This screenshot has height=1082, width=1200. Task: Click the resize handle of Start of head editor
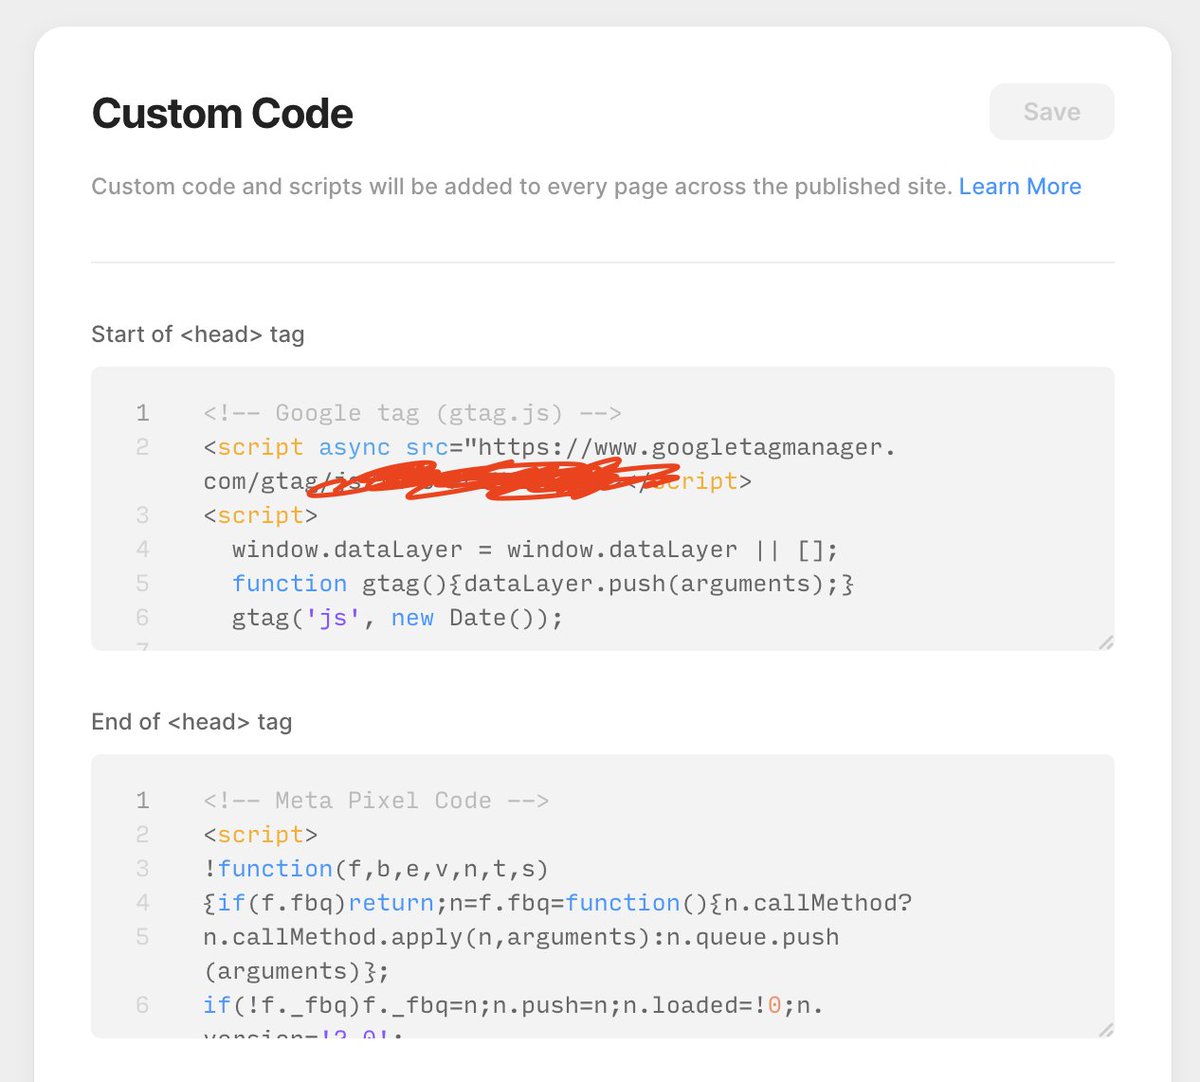1105,642
